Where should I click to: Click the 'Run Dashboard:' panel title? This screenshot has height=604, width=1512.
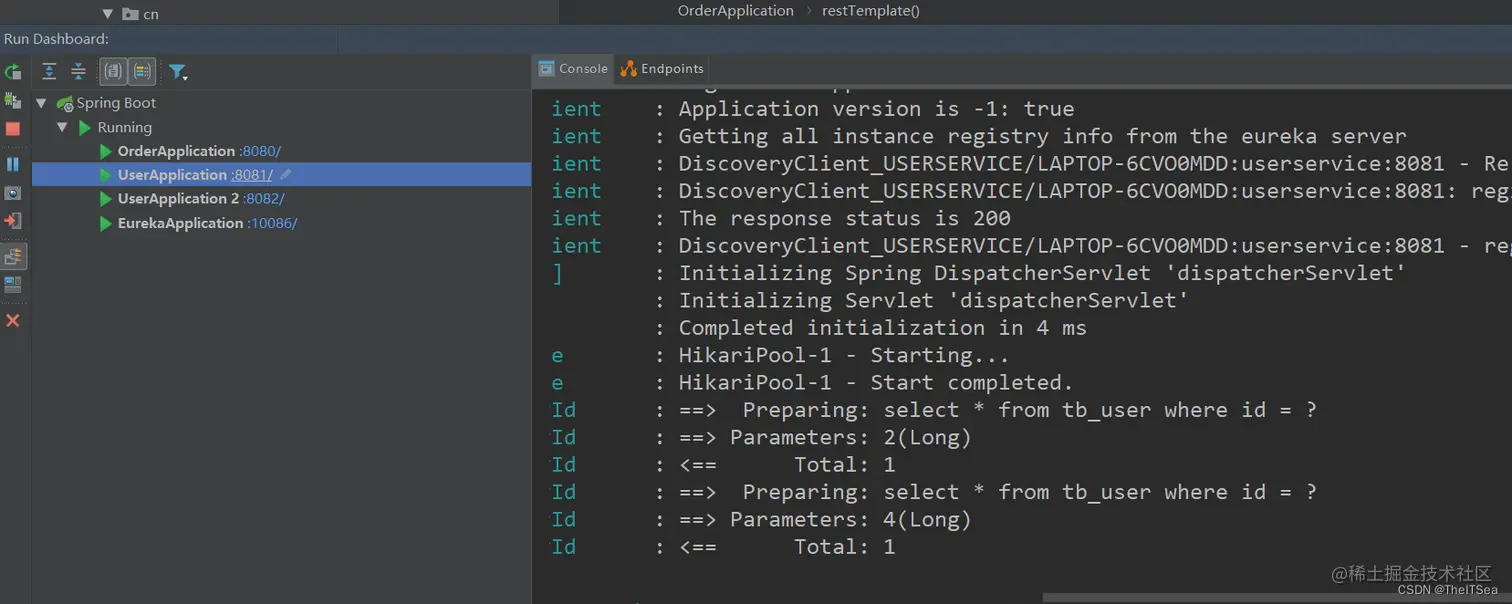[56, 39]
